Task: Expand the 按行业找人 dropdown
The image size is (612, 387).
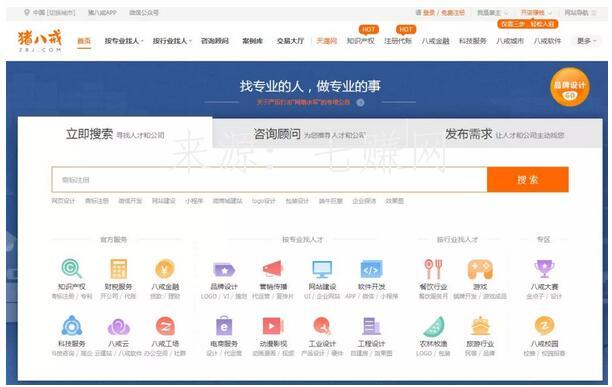Action: 172,41
